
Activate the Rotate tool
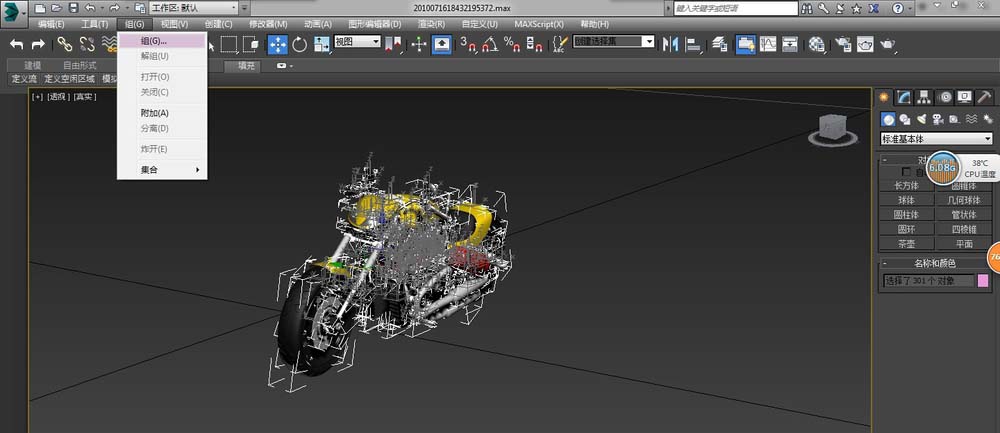coord(299,44)
